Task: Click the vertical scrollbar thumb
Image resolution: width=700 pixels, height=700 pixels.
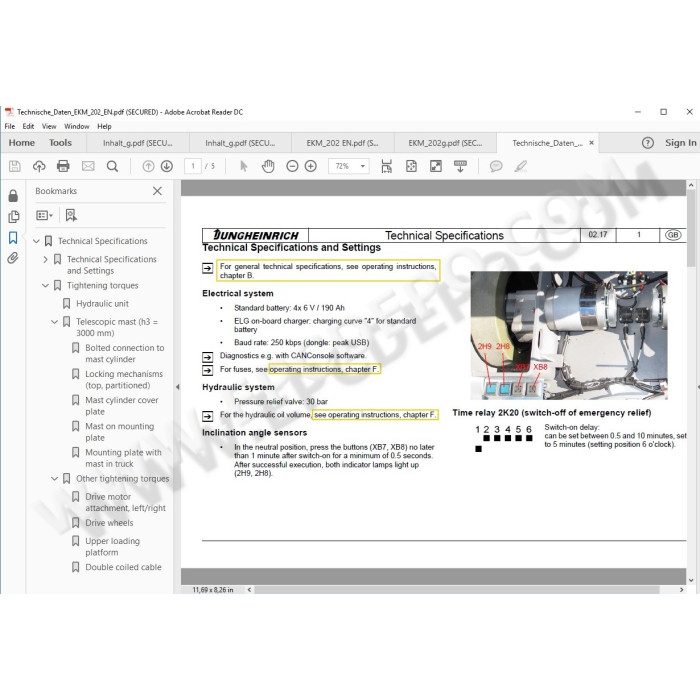Action: pyautogui.click(x=691, y=228)
